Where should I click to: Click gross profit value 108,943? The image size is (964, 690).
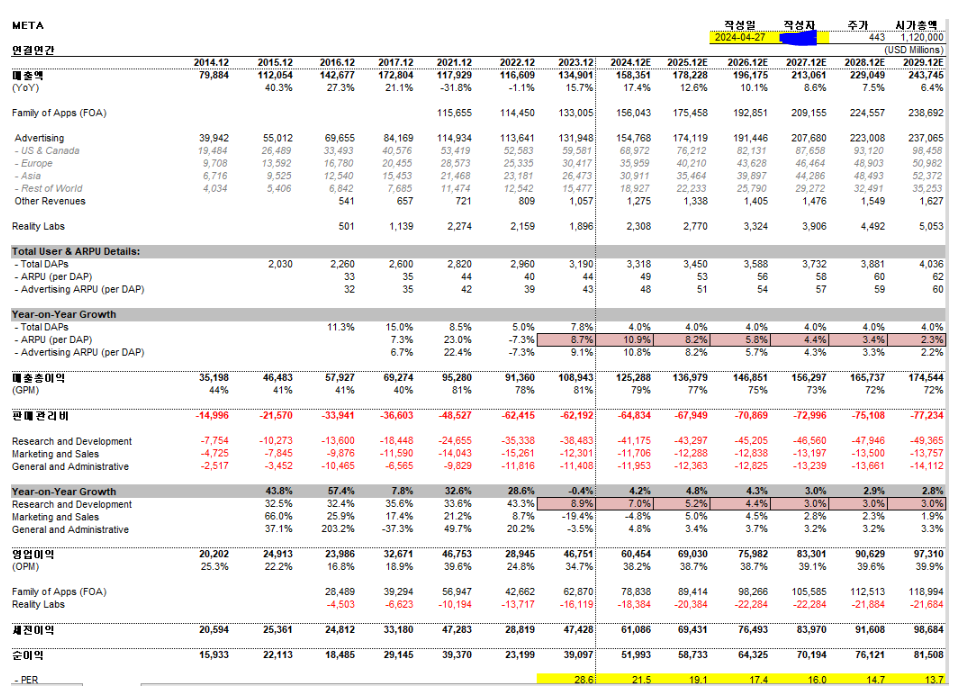[x=575, y=378]
